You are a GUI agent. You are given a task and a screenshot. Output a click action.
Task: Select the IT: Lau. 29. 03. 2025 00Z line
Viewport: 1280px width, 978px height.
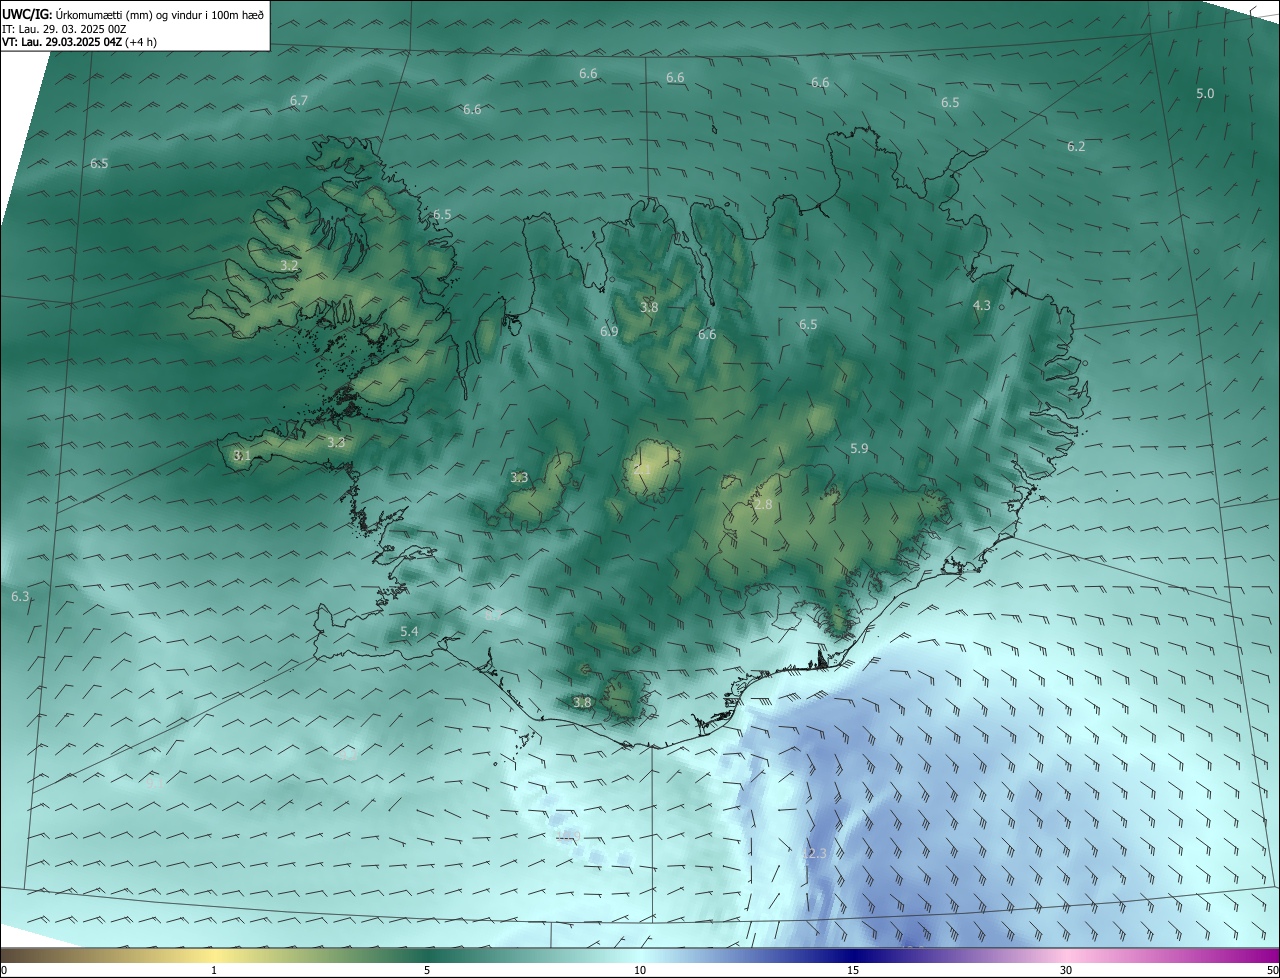click(65, 29)
